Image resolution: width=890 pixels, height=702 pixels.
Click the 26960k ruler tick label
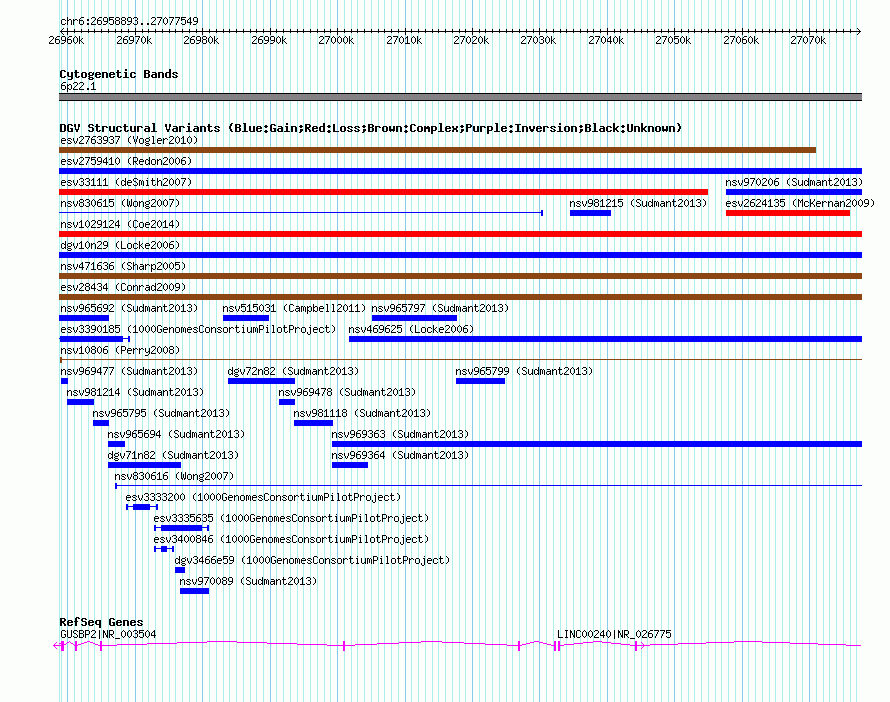(66, 40)
